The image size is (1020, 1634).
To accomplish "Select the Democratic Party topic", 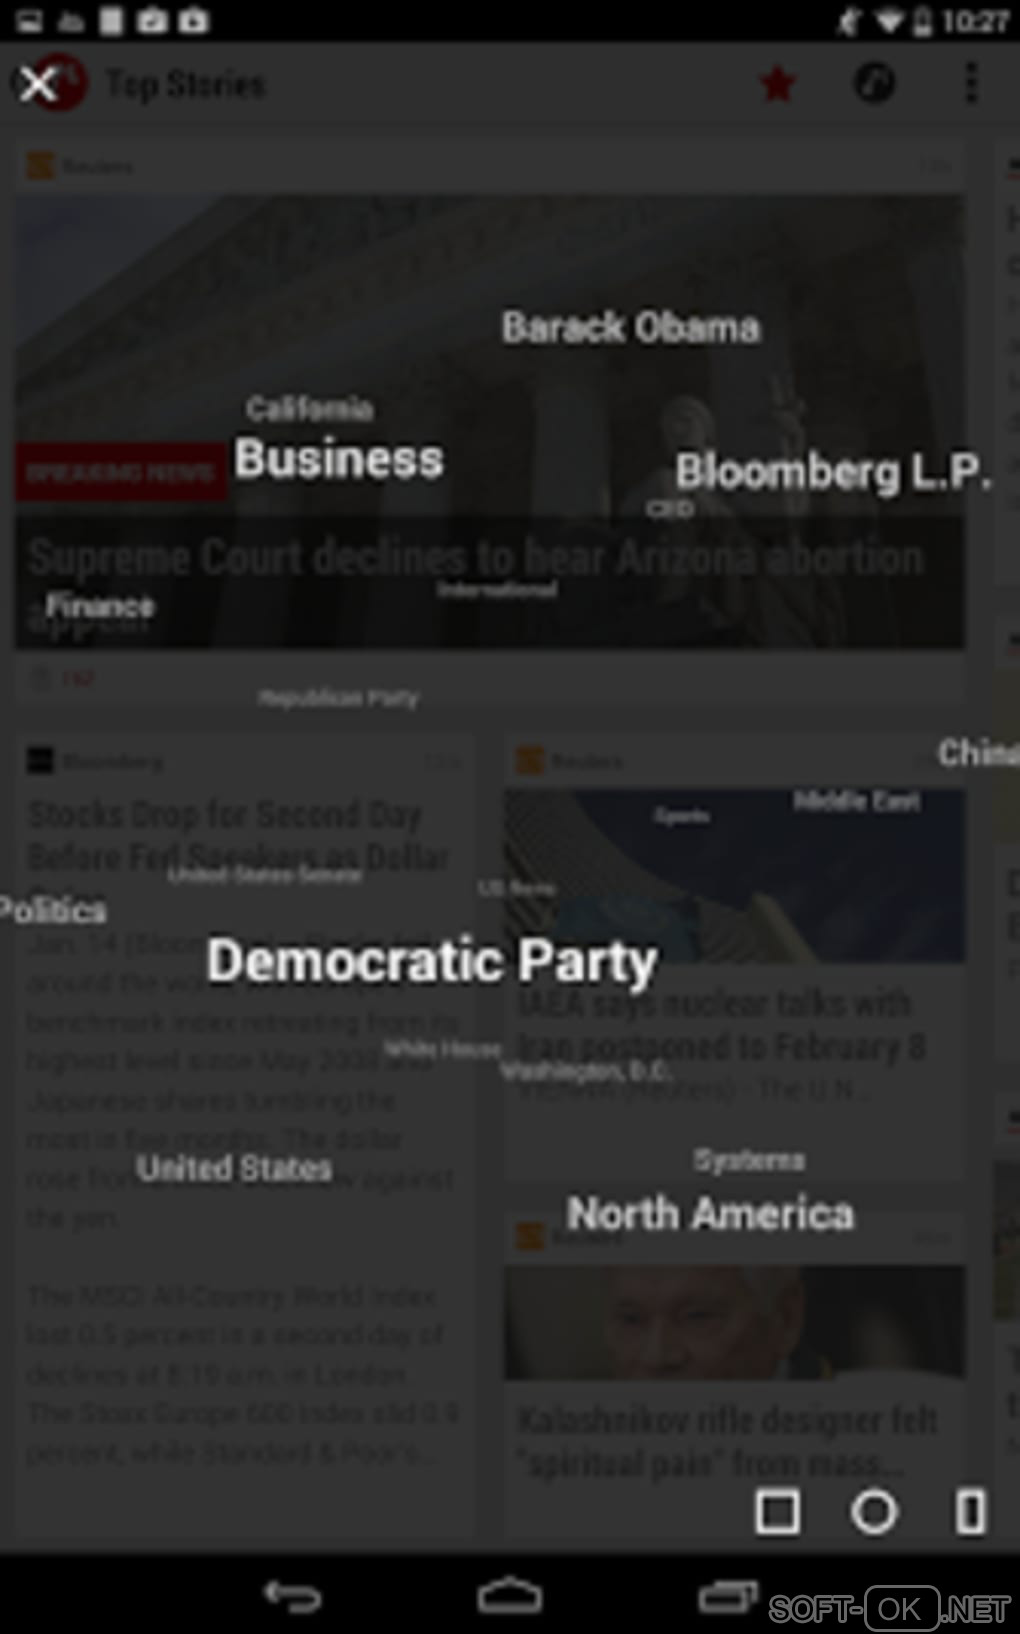I will pos(432,962).
